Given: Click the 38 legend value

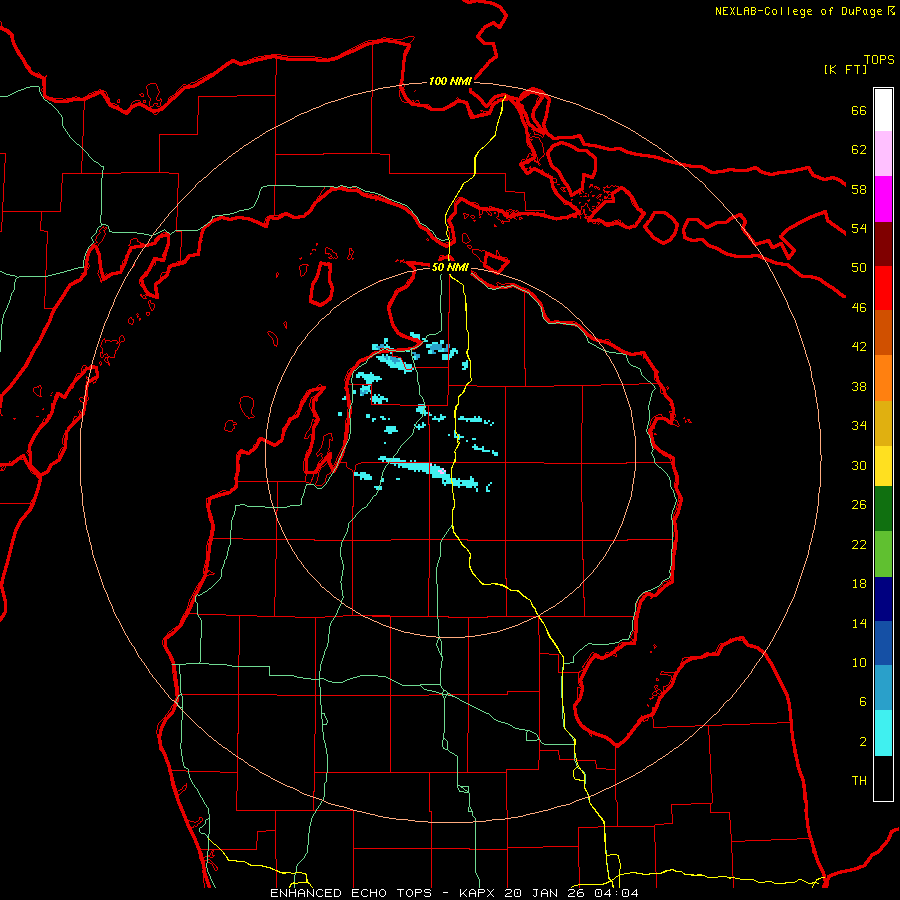Looking at the screenshot, I should pos(859,386).
